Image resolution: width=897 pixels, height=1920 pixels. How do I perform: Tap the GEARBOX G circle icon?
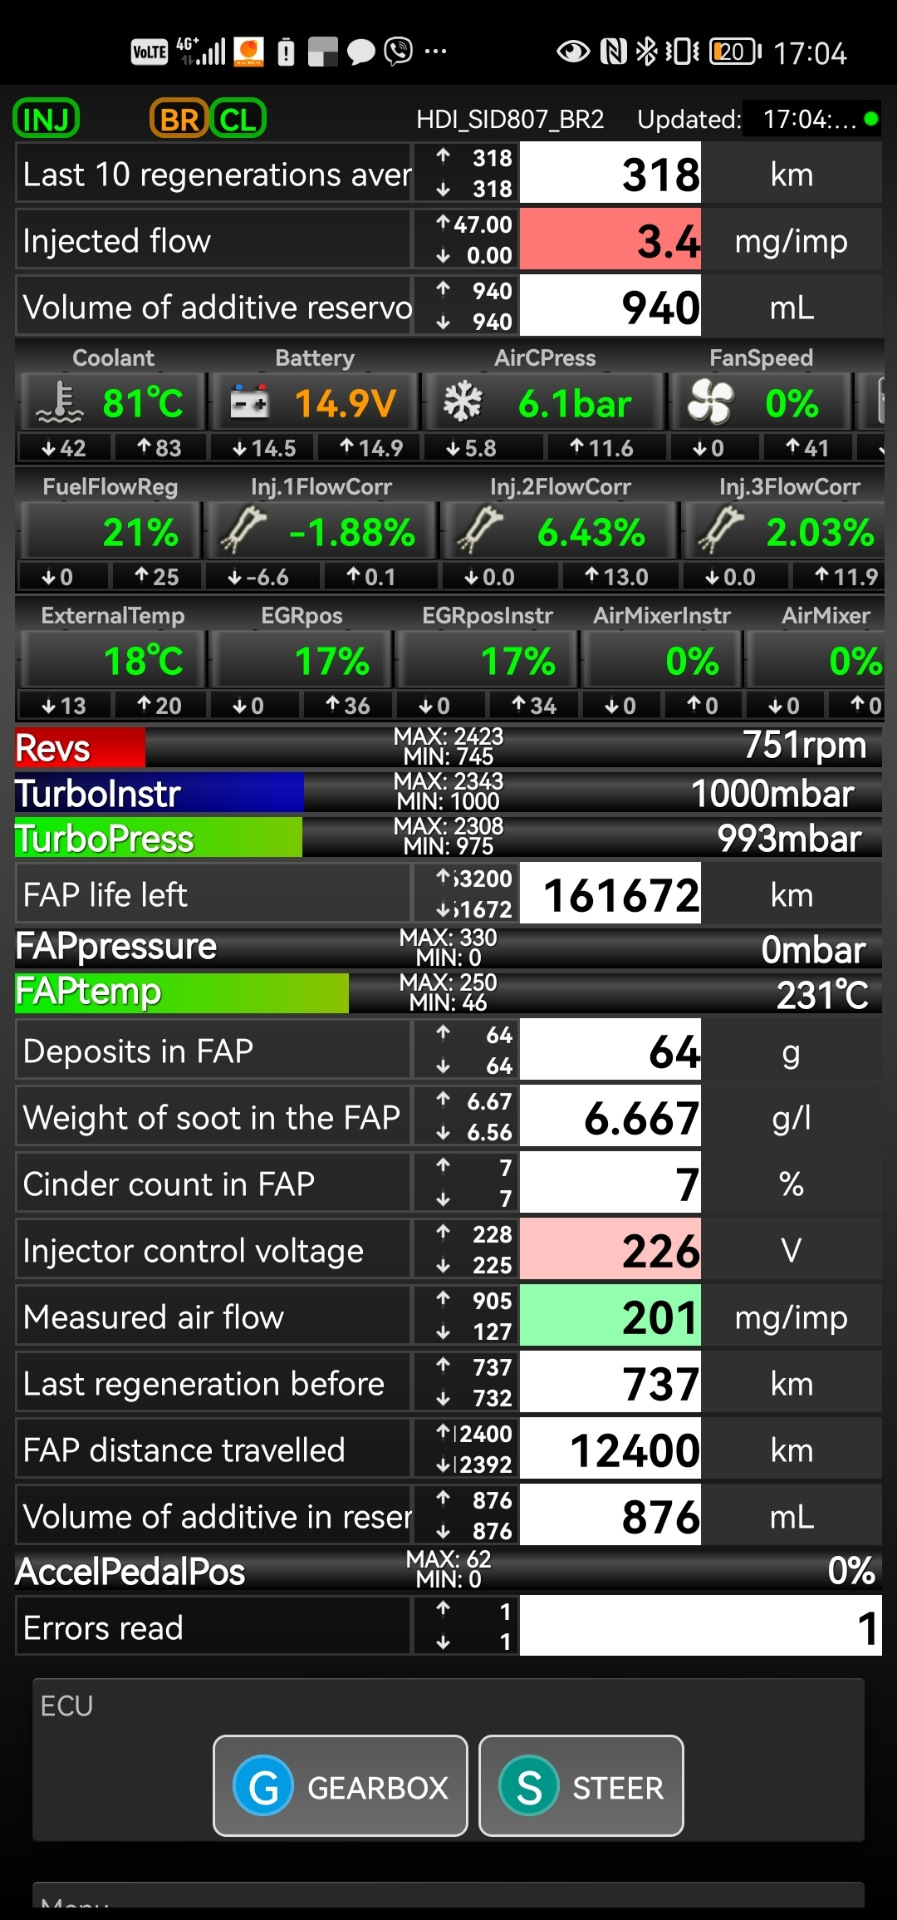(x=263, y=1786)
